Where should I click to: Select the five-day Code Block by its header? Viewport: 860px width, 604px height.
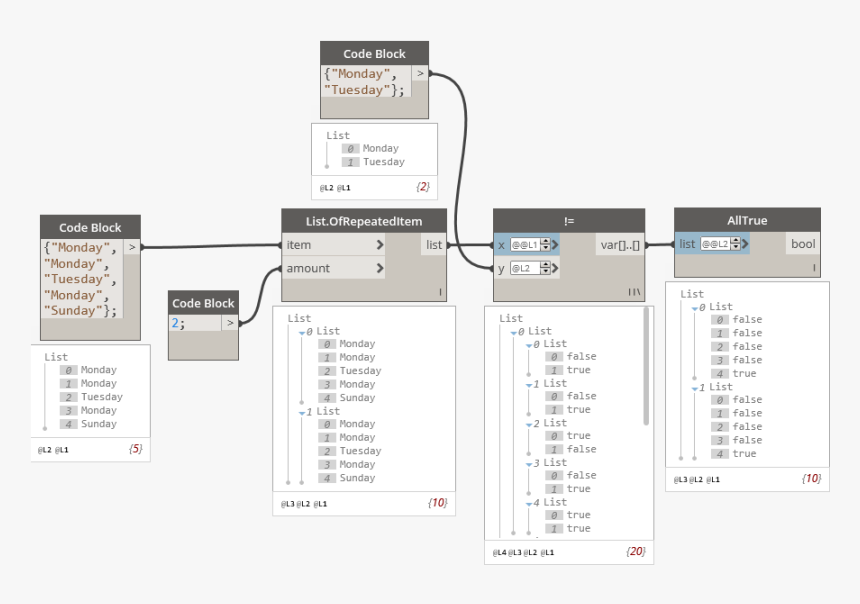88,227
